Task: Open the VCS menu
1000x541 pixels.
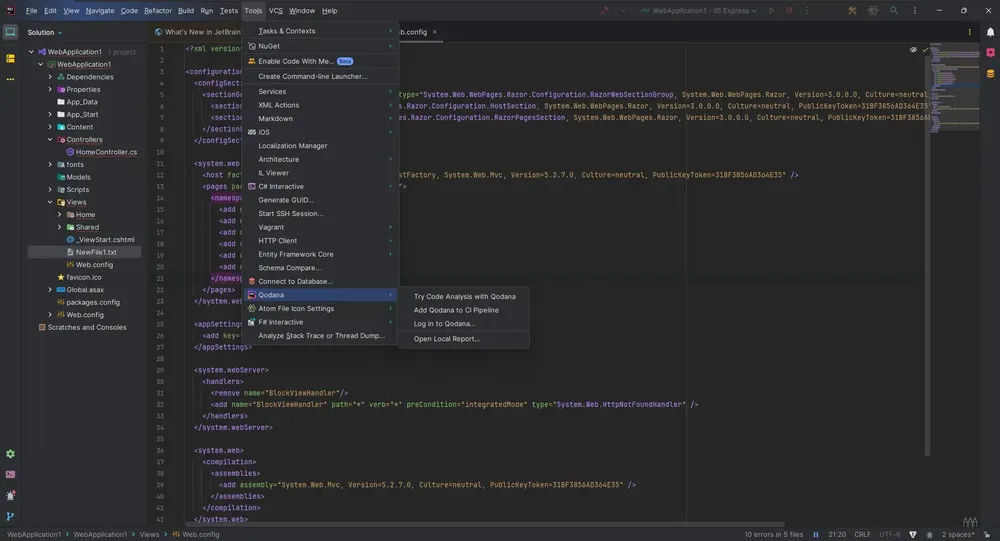Action: [276, 10]
